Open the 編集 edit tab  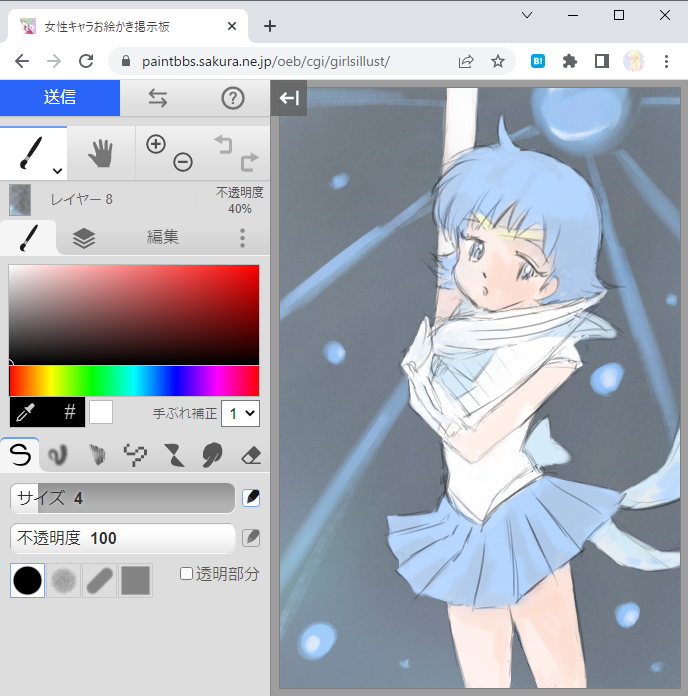tap(163, 237)
